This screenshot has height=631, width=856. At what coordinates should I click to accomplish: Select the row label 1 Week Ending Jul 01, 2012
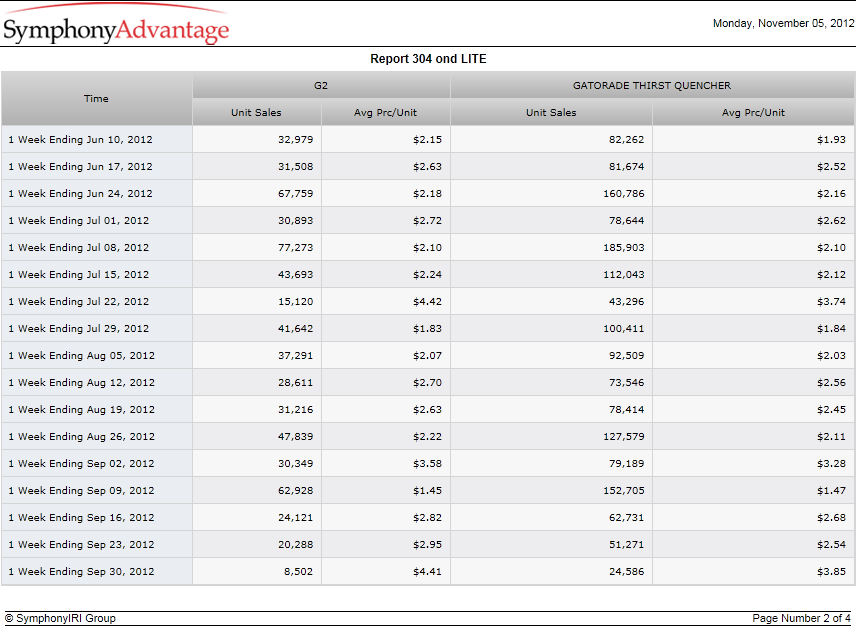(79, 221)
